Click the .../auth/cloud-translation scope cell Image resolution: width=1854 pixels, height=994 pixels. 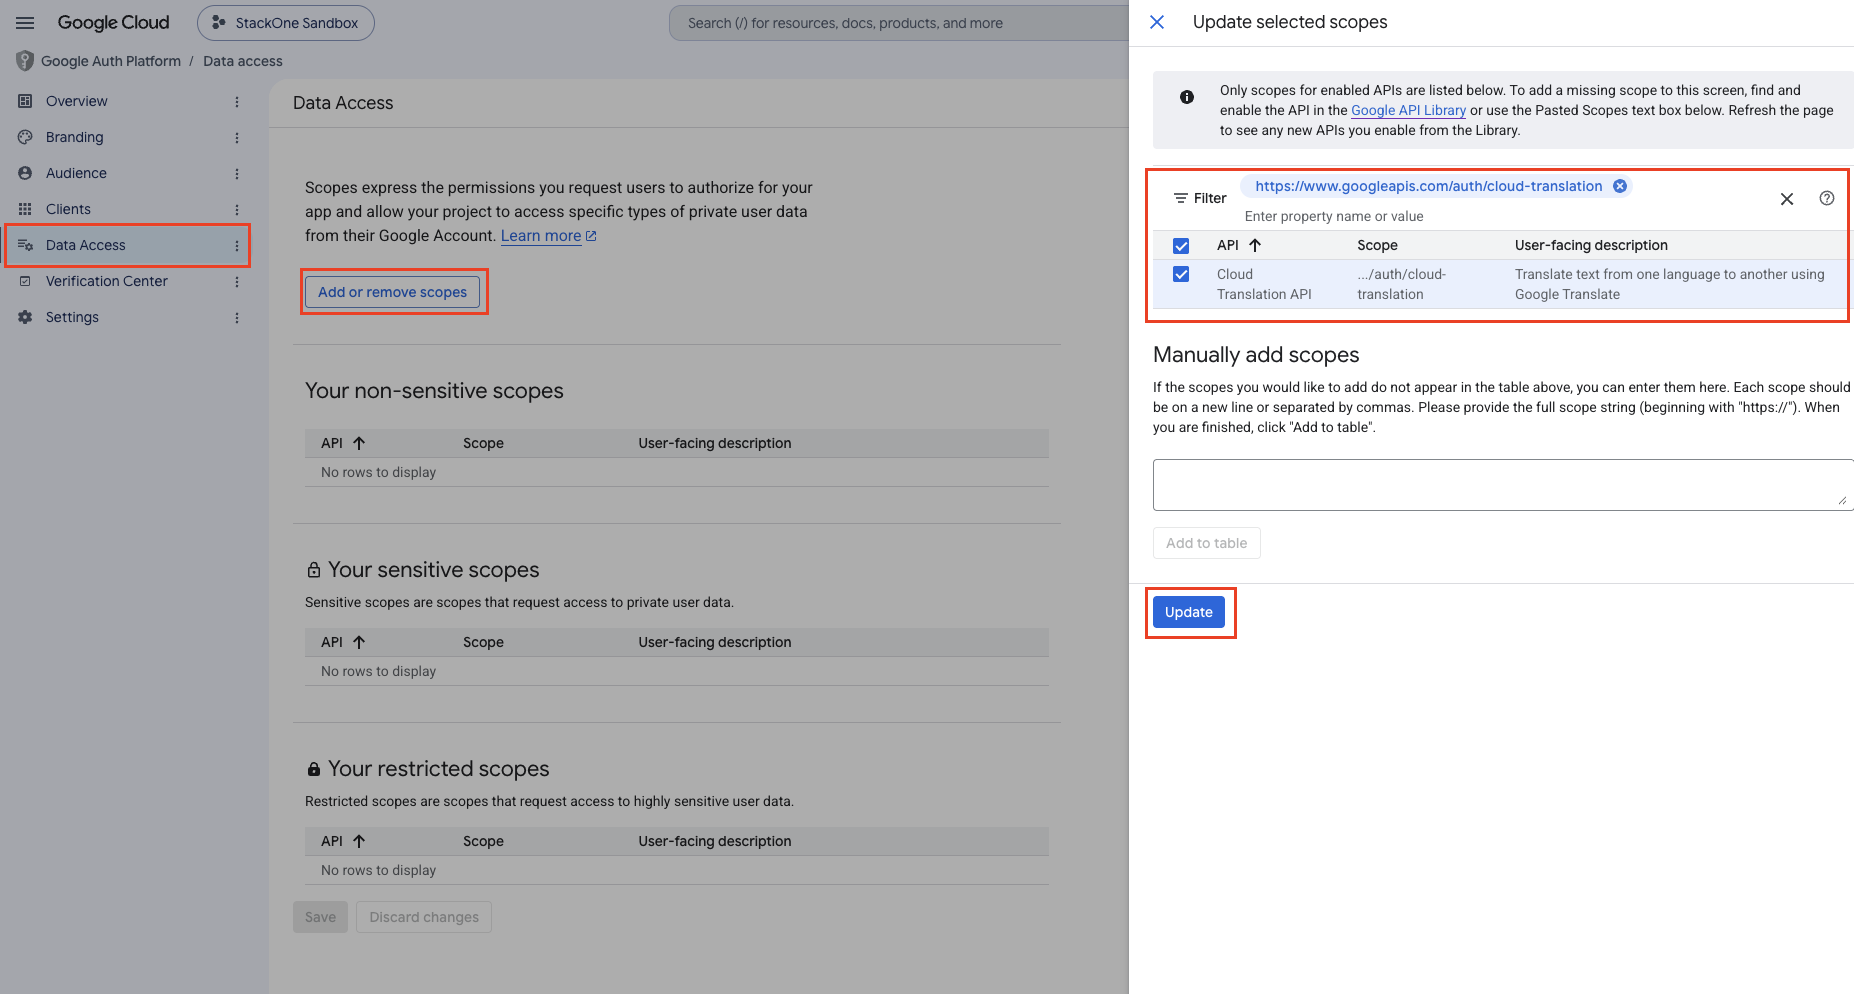[1402, 284]
